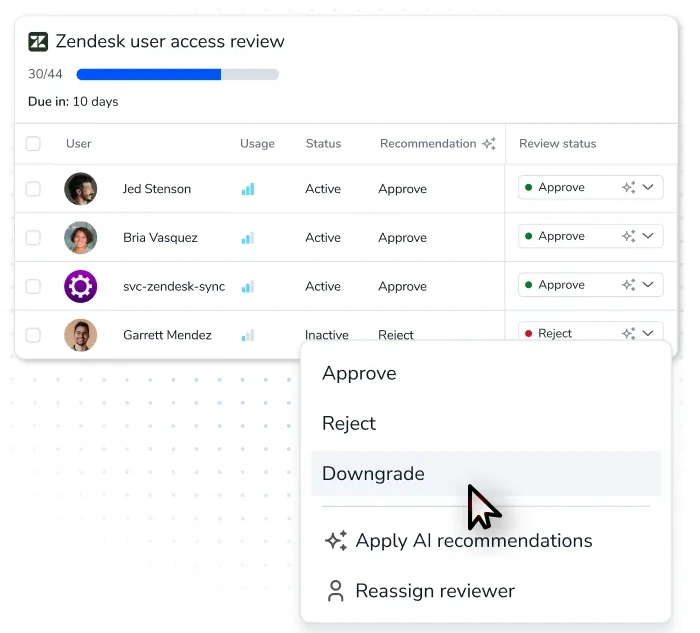This screenshot has width=700, height=633.
Task: Click the name svc-zendesk-sync
Action: click(174, 286)
